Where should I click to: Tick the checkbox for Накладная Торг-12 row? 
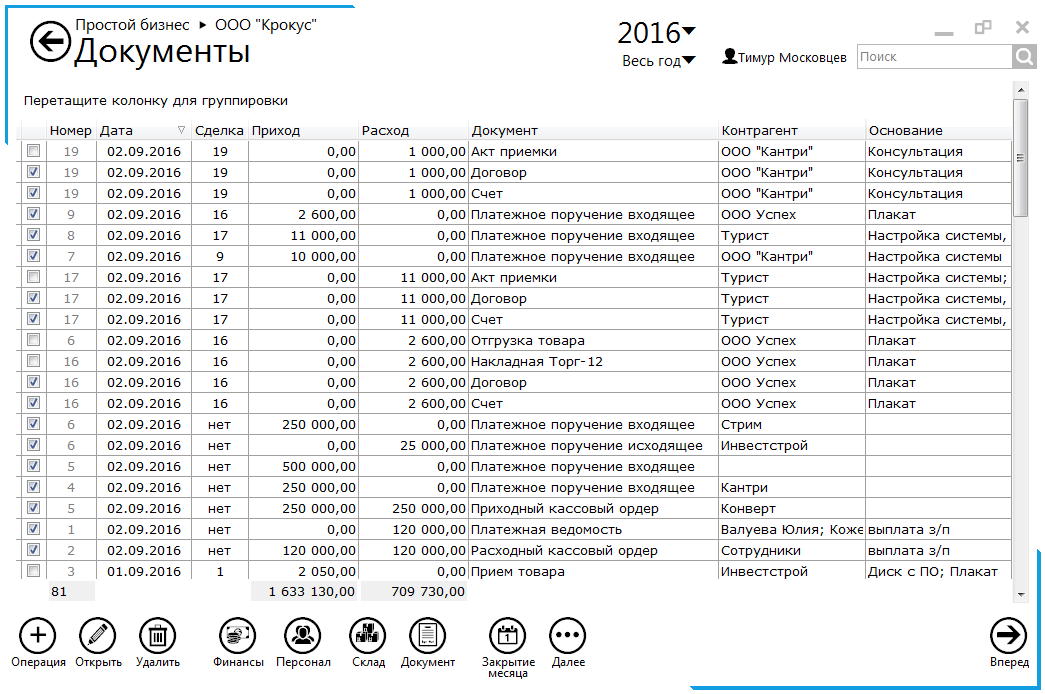(33, 362)
